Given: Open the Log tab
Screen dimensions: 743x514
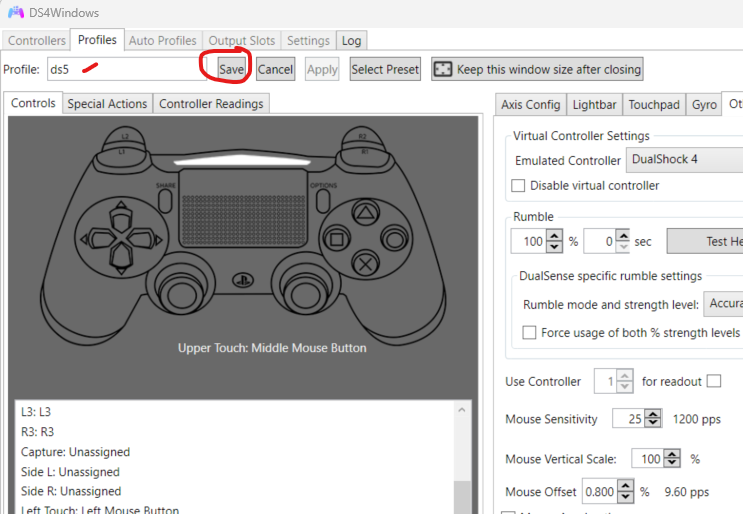Looking at the screenshot, I should [x=351, y=41].
